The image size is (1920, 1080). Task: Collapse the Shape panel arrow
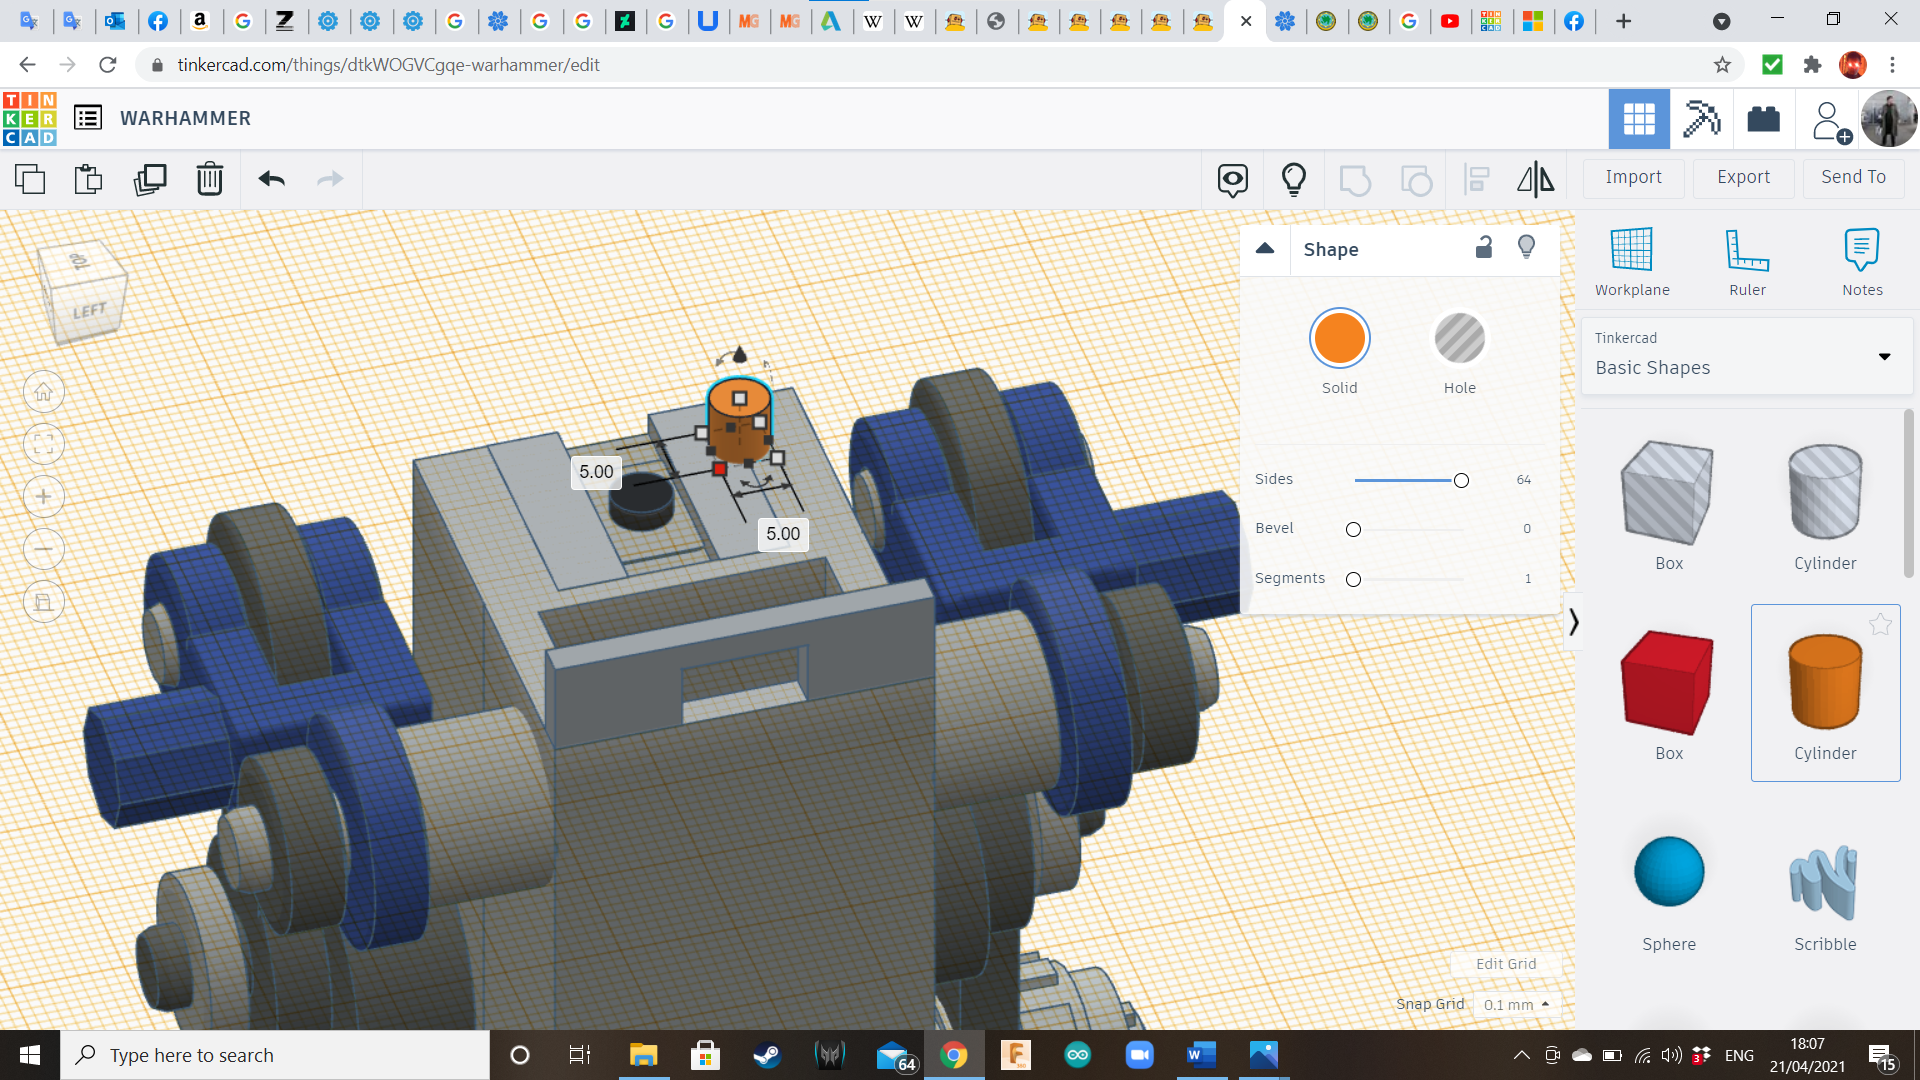point(1265,249)
